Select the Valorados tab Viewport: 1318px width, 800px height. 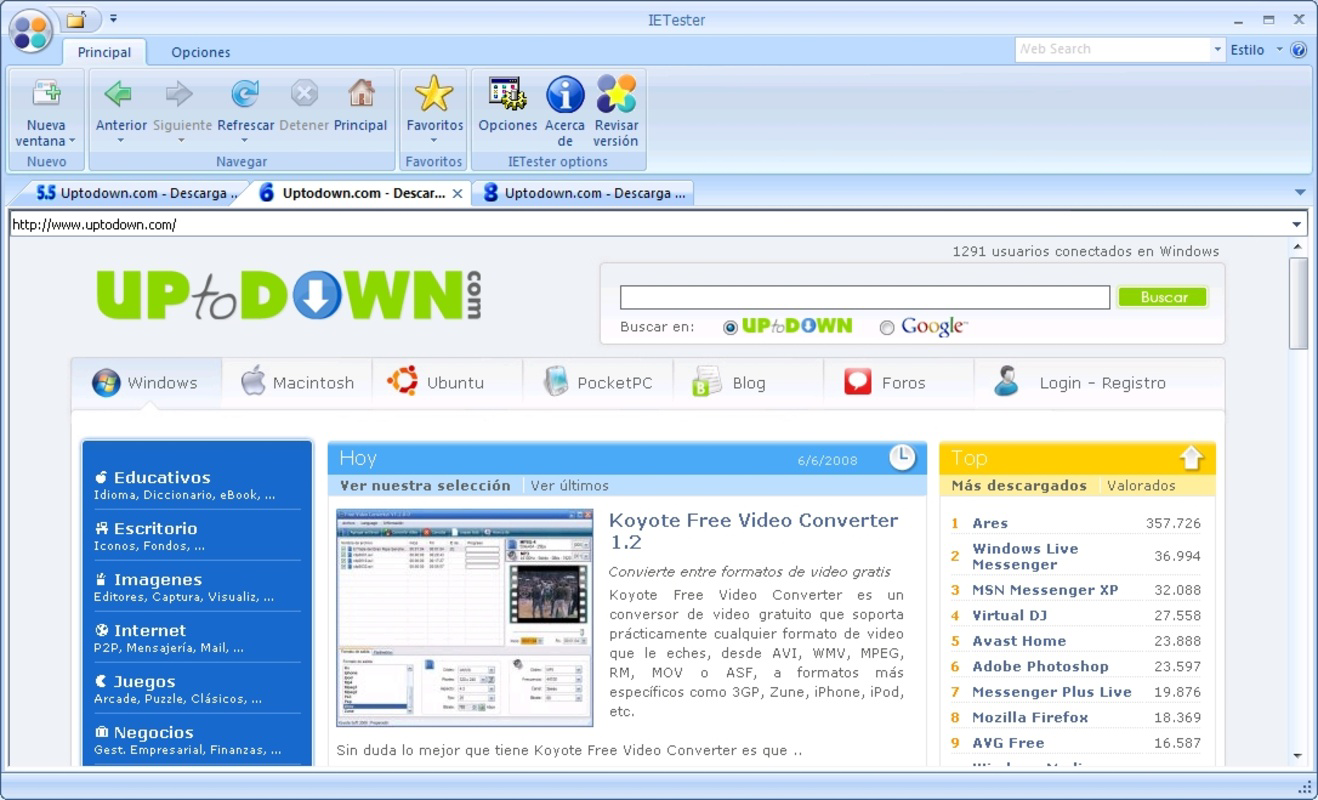click(x=1141, y=486)
